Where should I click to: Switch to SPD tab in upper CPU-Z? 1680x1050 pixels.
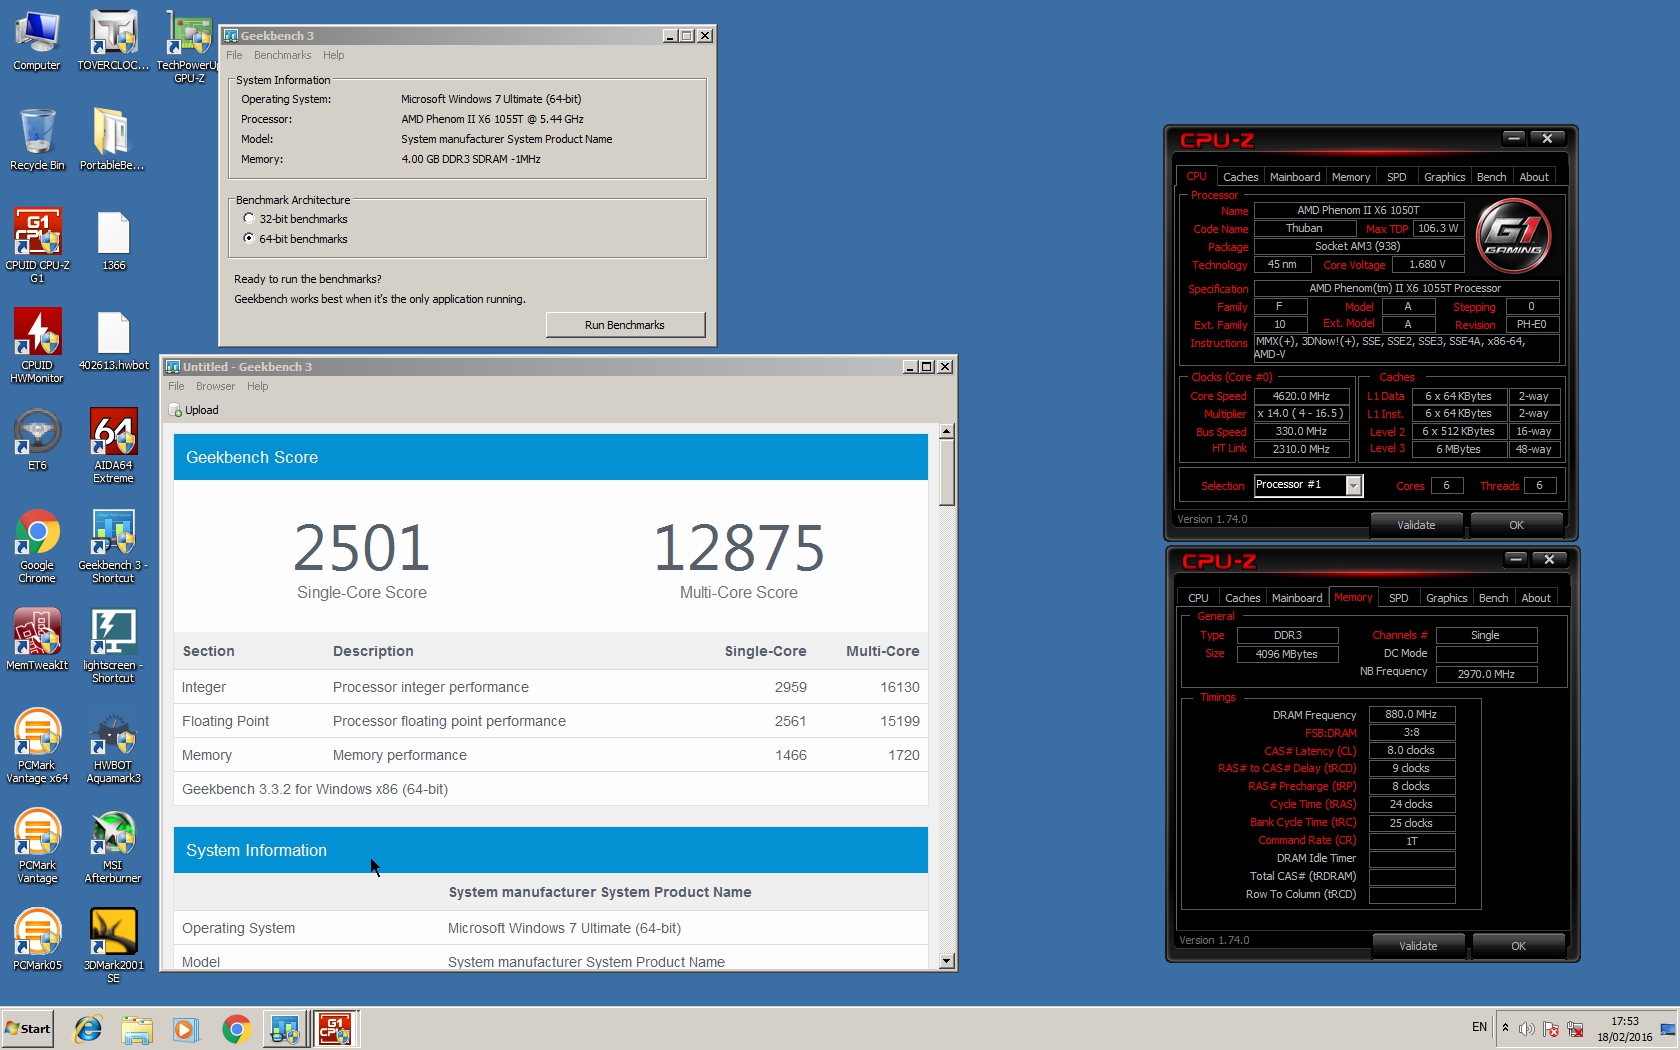pos(1397,177)
